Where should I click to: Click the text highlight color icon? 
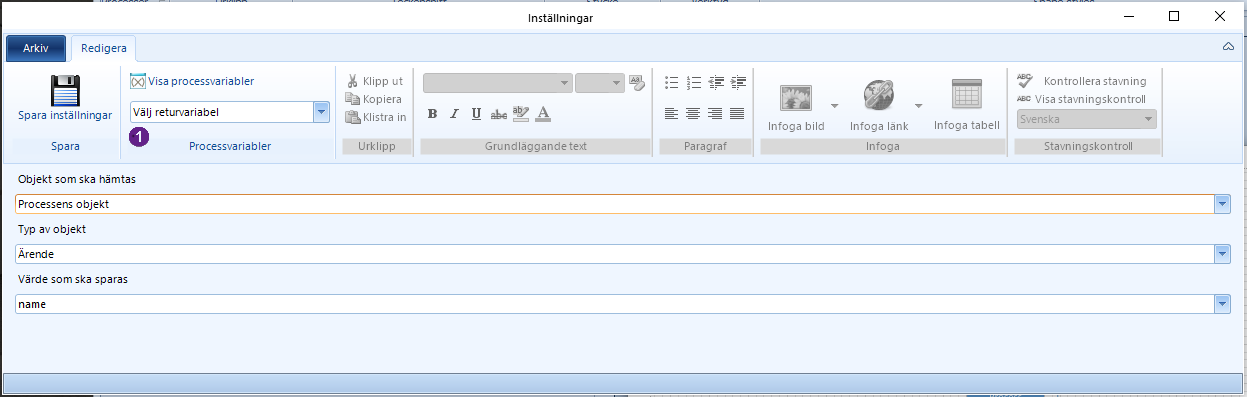click(x=521, y=113)
